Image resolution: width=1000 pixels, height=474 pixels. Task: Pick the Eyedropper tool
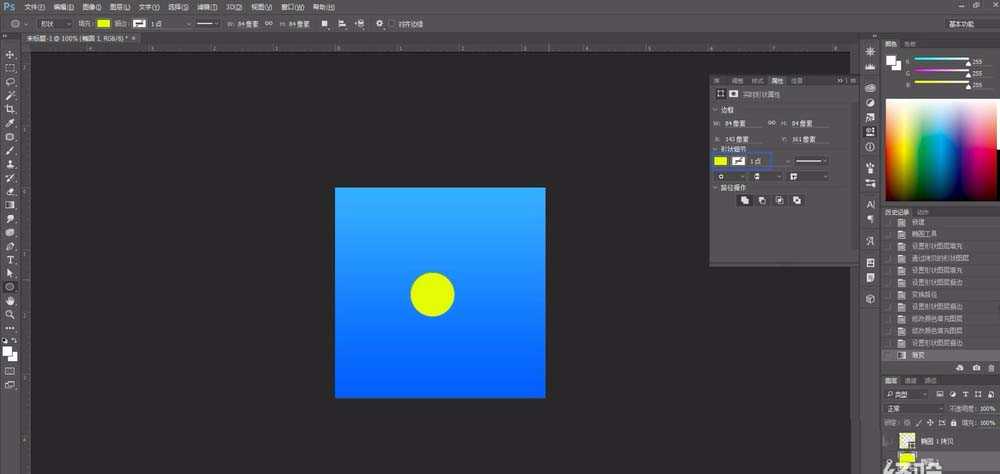(x=10, y=123)
